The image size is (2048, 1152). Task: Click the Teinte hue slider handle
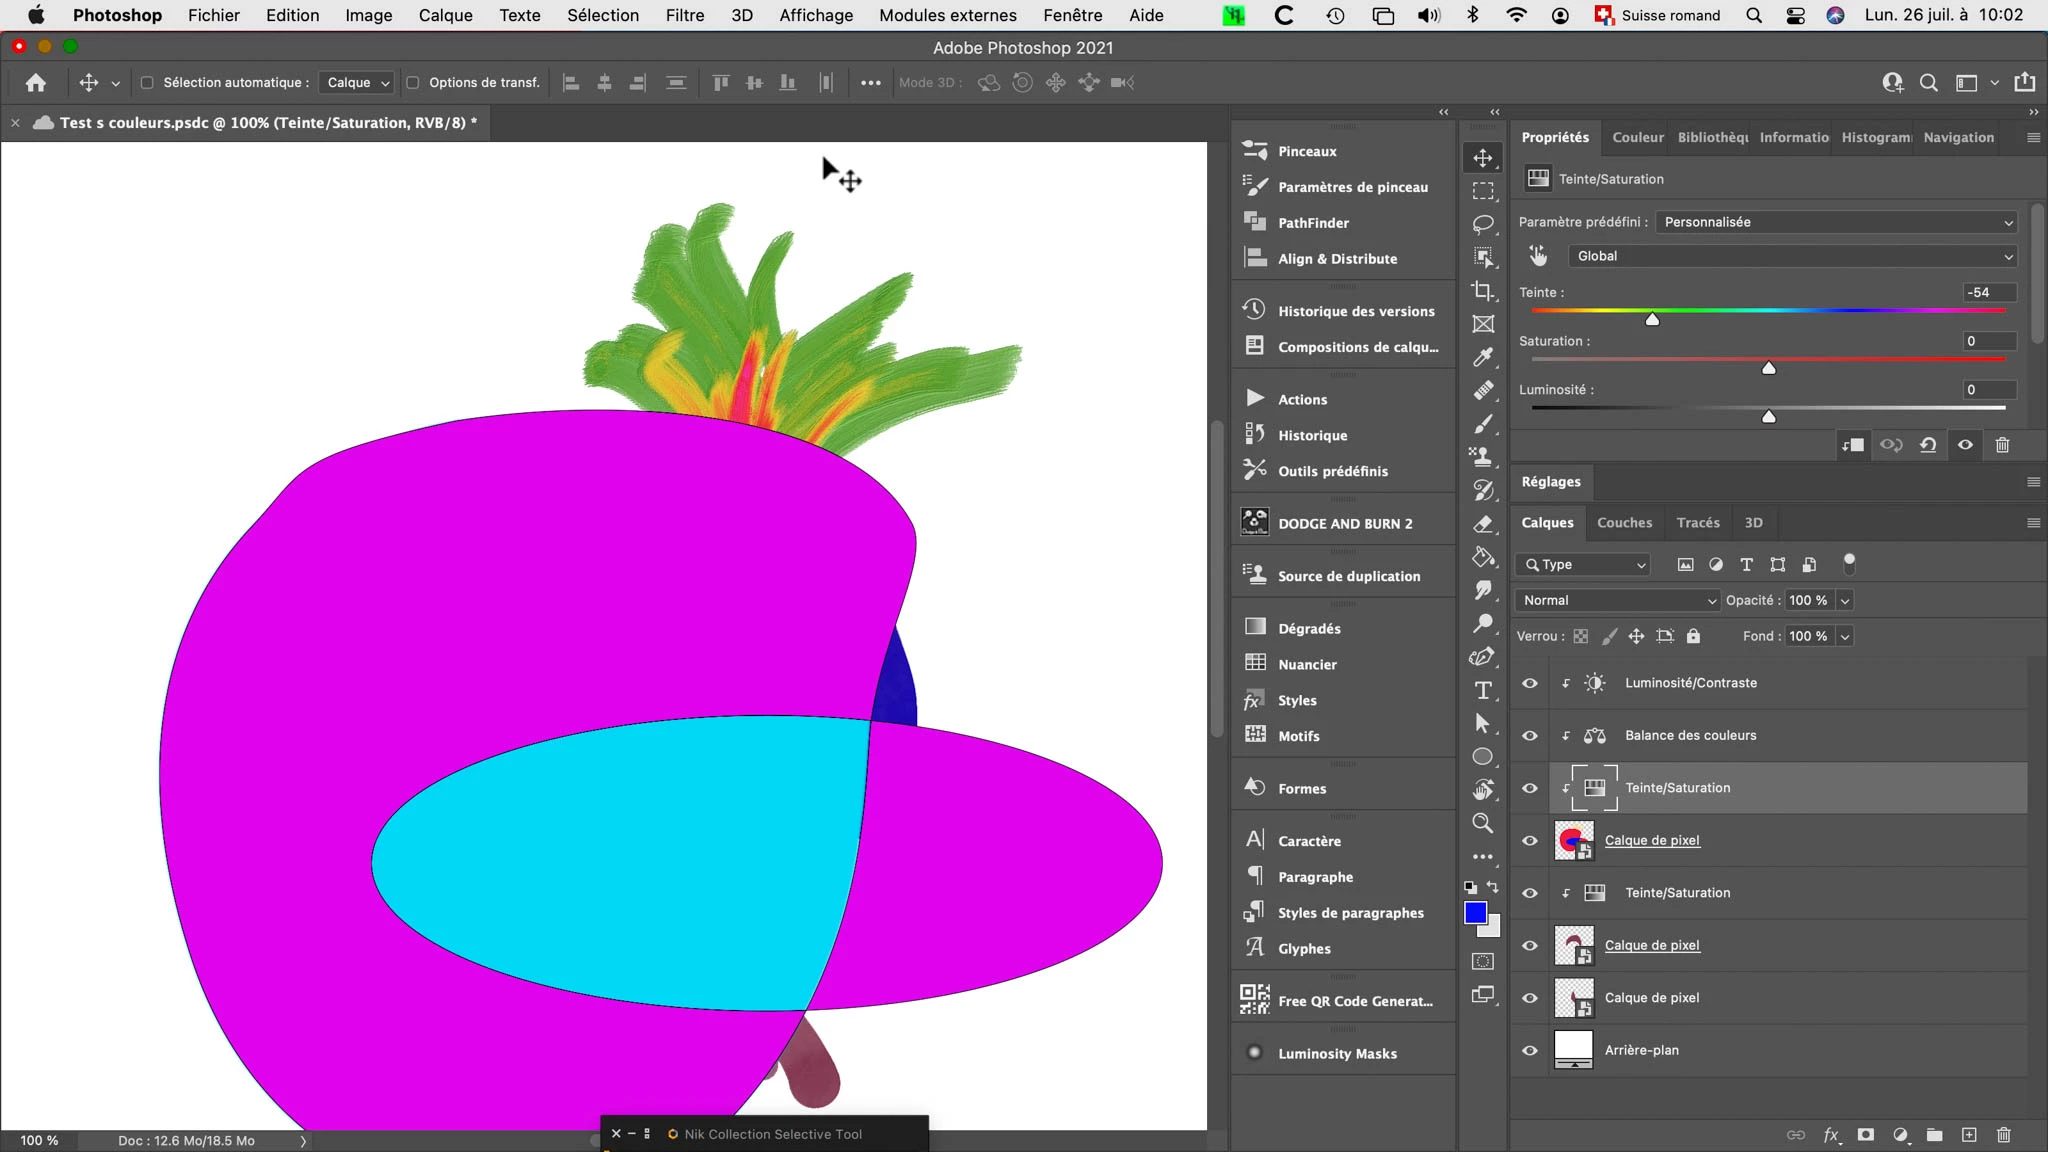pos(1652,319)
